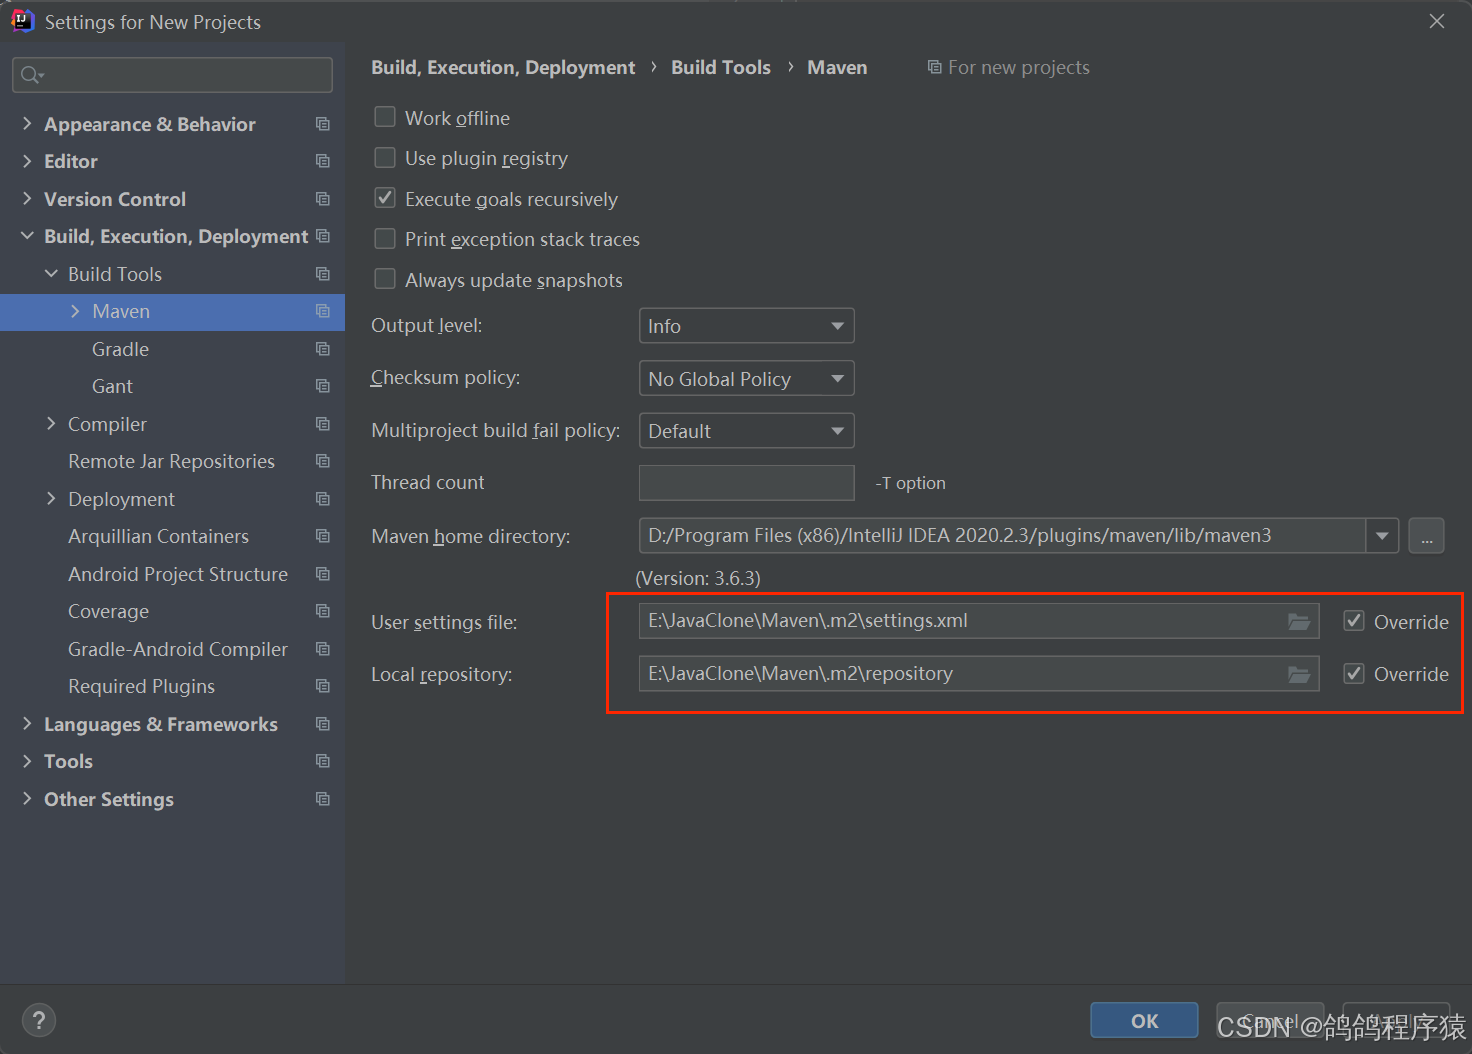Expand the Editor section arrow
The height and width of the screenshot is (1054, 1472).
pyautogui.click(x=27, y=160)
